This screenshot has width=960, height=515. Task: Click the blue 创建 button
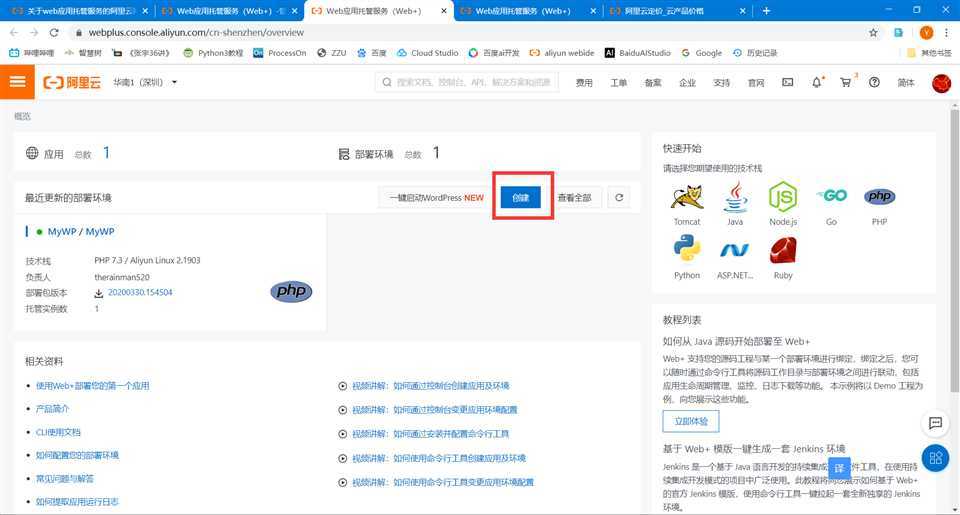[520, 198]
